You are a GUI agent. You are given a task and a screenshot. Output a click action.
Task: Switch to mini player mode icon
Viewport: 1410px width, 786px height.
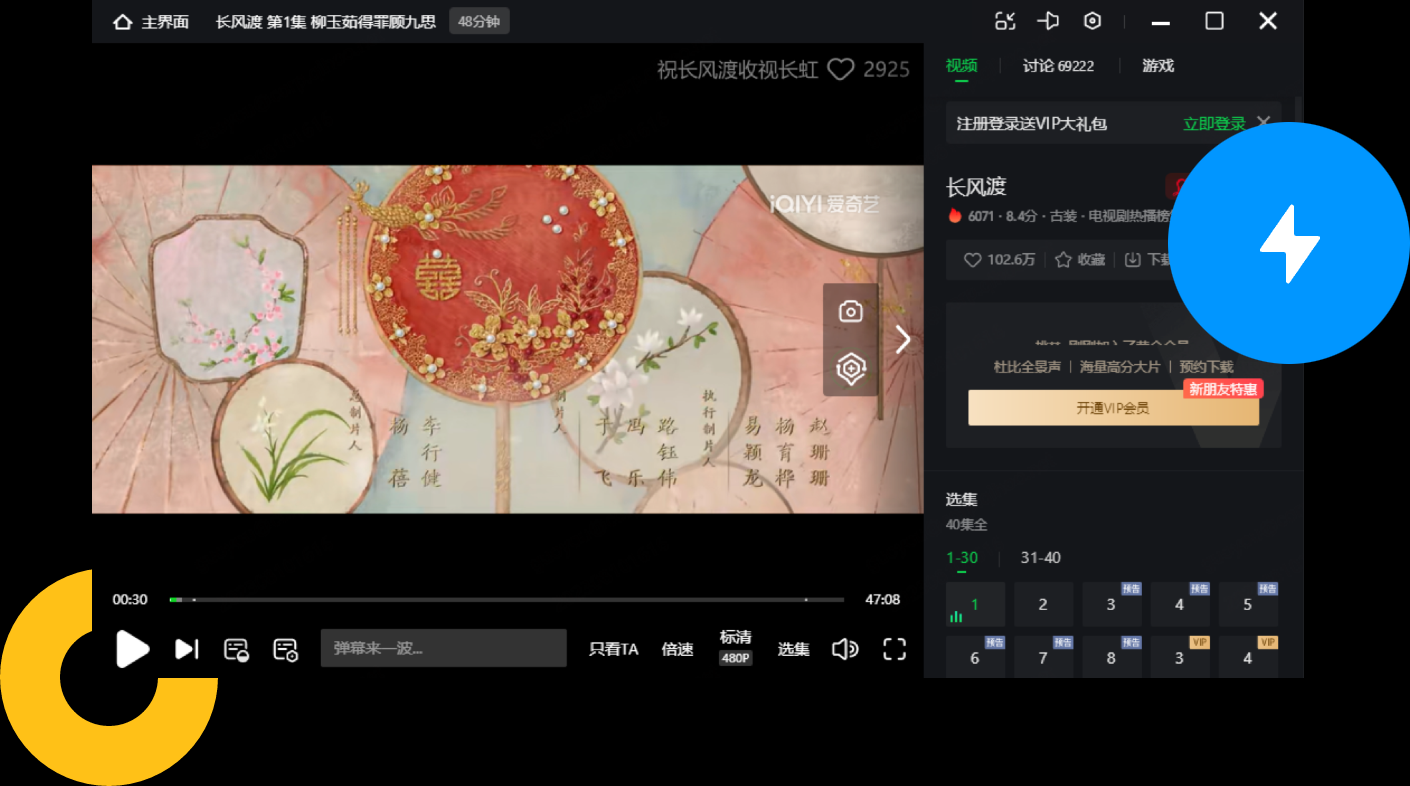[1005, 21]
